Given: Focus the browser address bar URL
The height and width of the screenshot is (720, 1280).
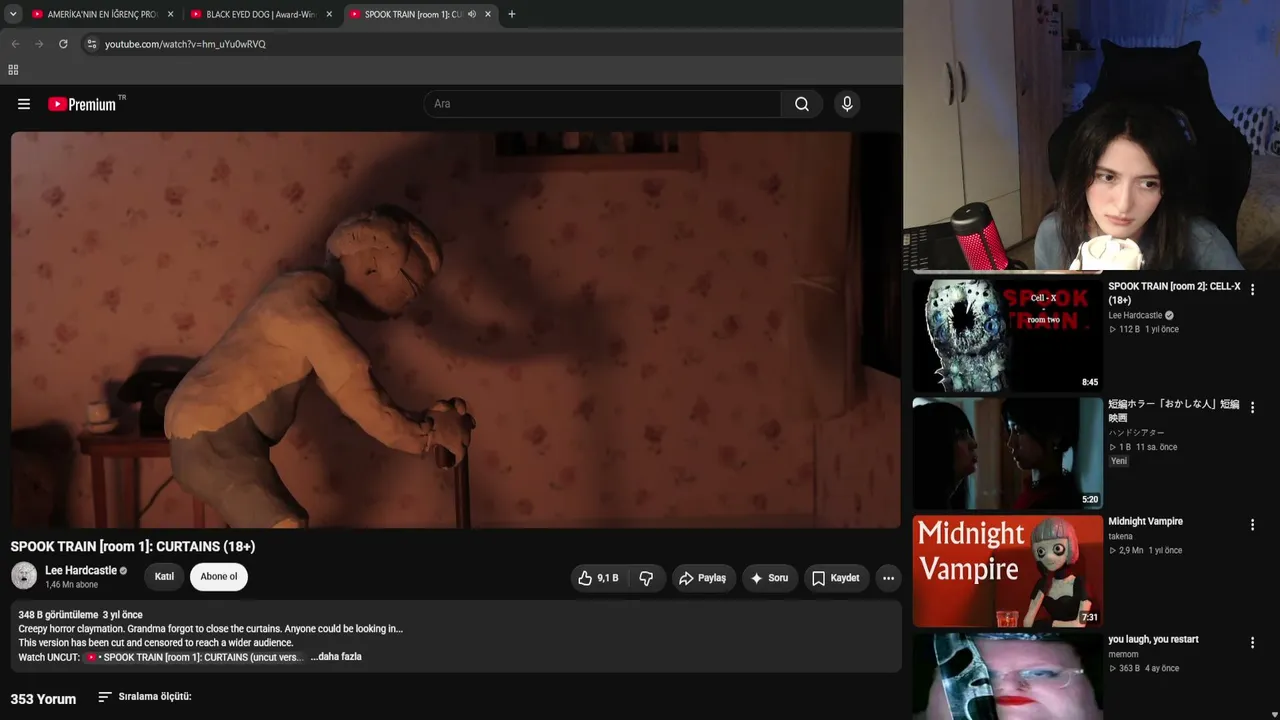Looking at the screenshot, I should (x=185, y=44).
